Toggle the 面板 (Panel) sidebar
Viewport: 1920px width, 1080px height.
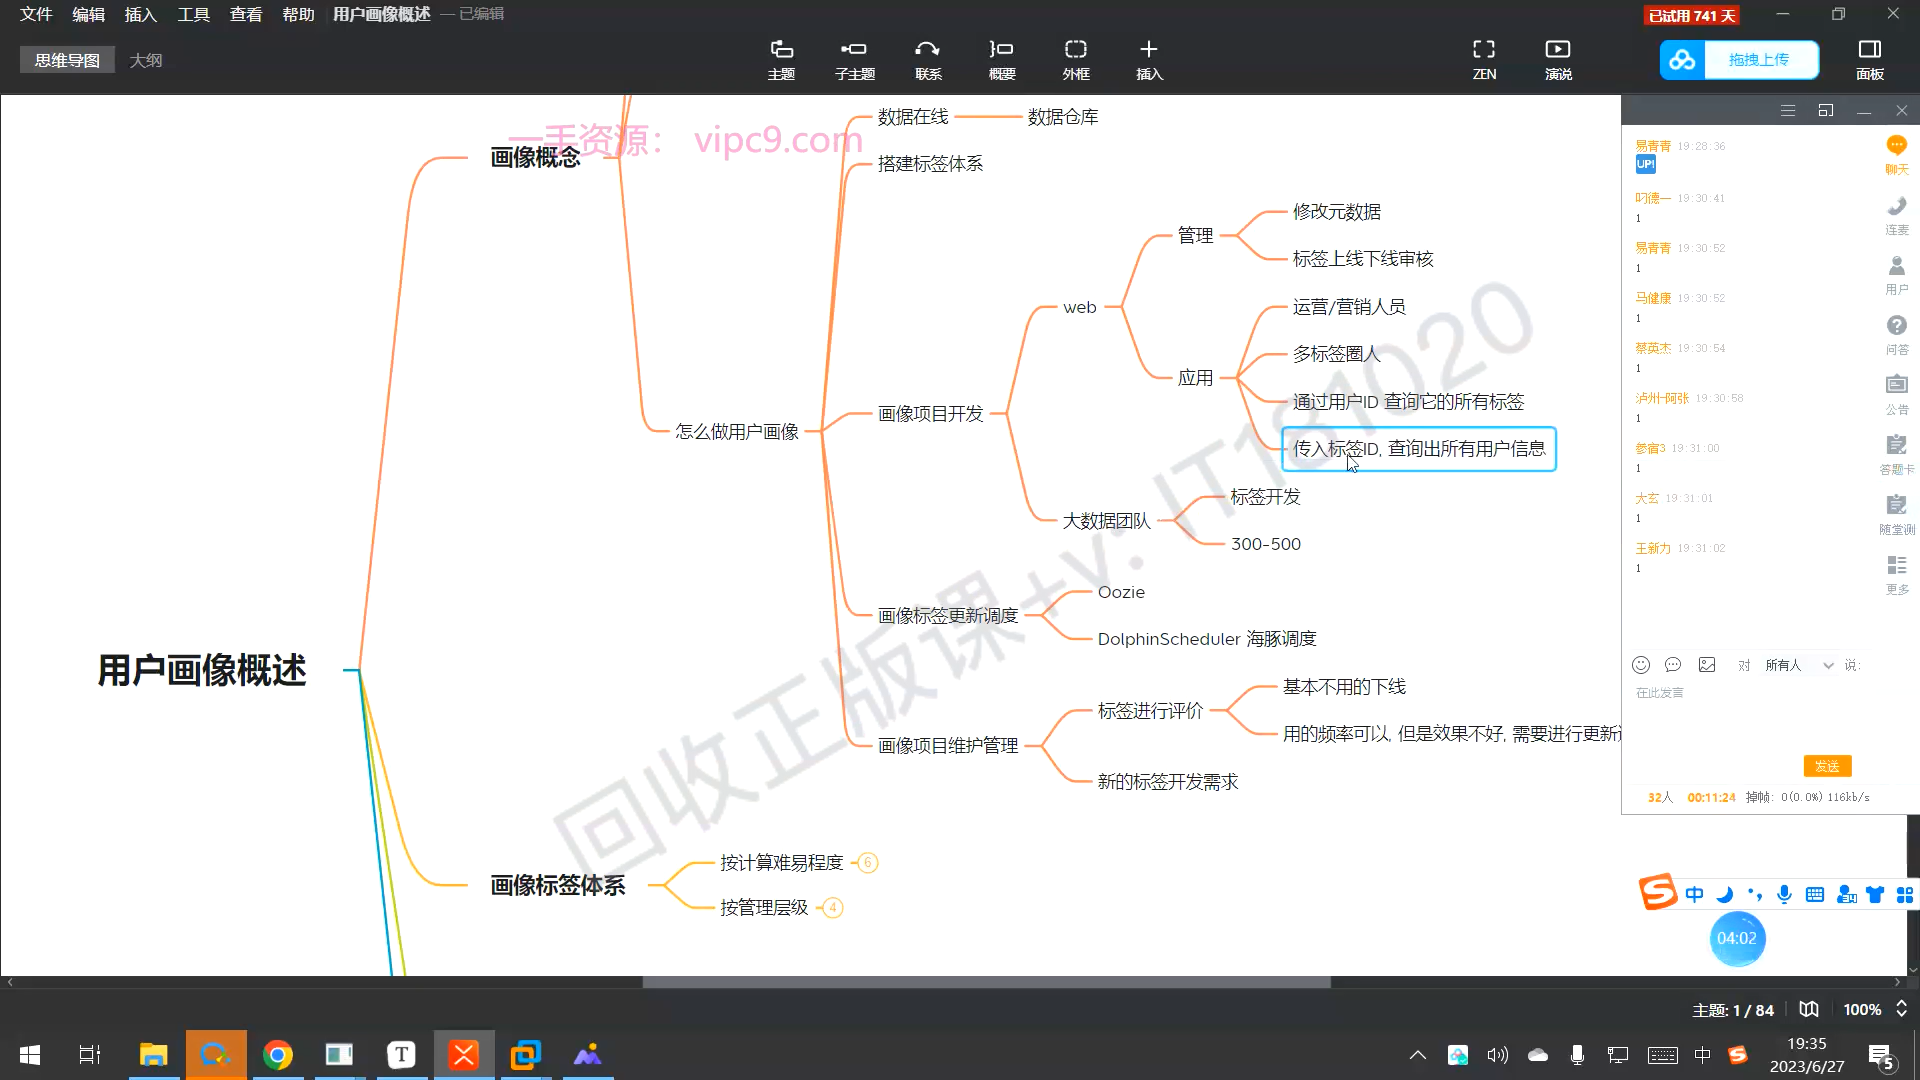[x=1869, y=59]
